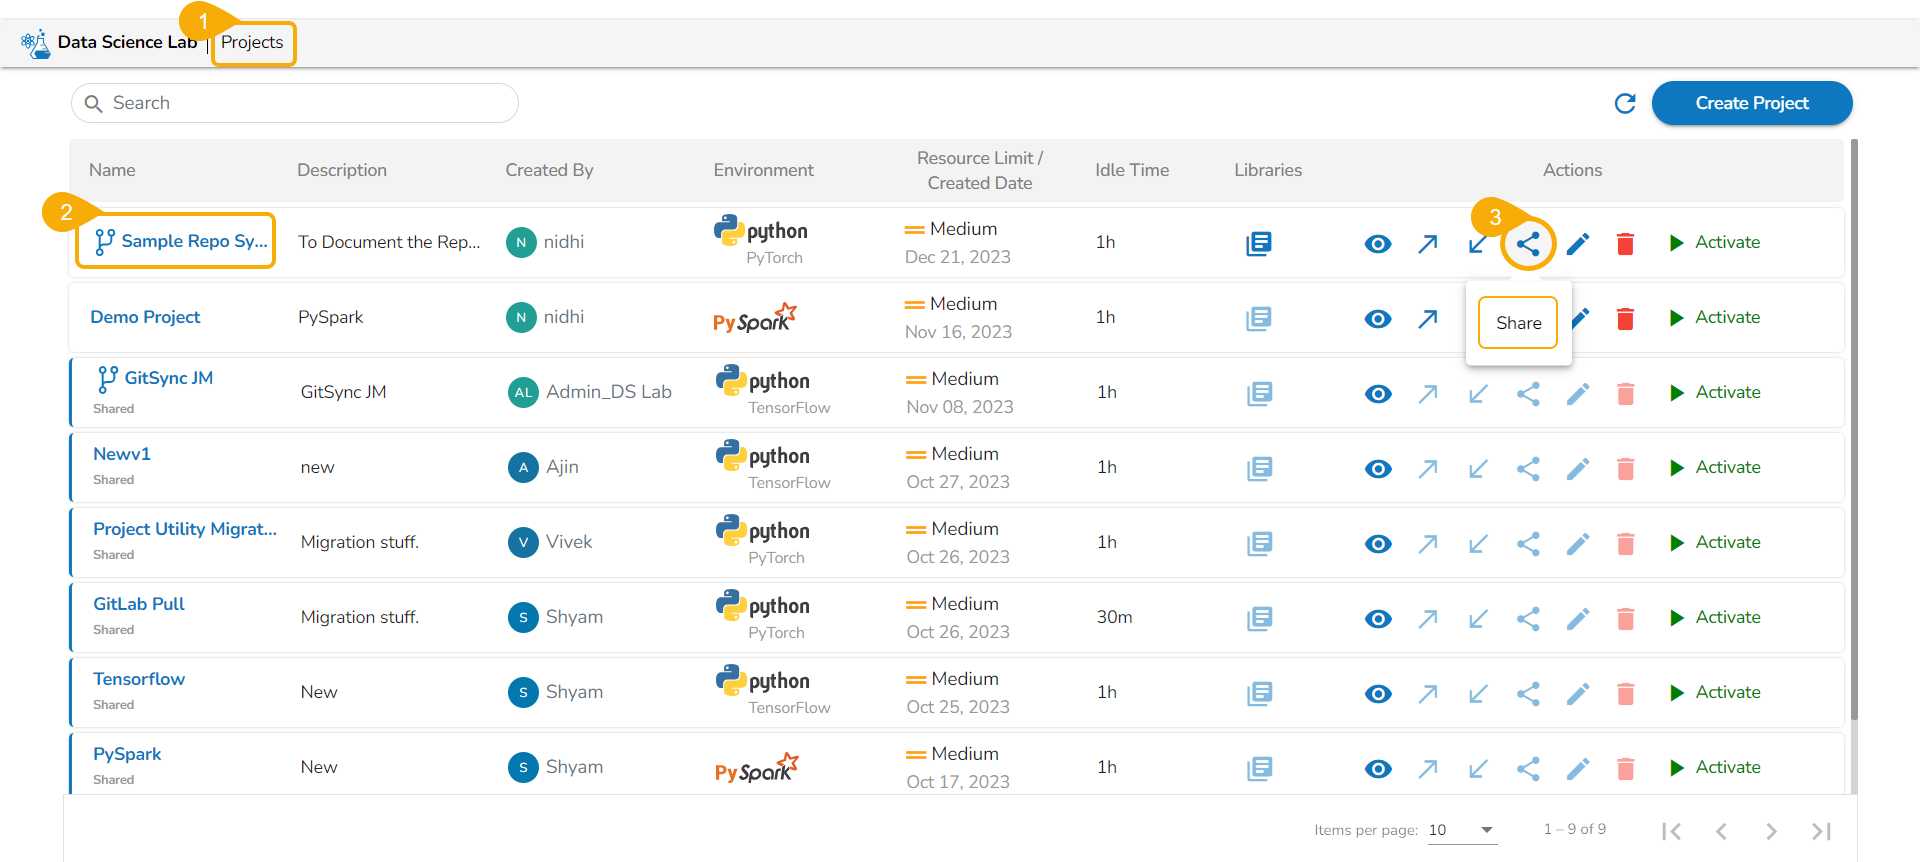Delete the Sample Repo Sy... project
This screenshot has width=1920, height=862.
click(x=1625, y=243)
